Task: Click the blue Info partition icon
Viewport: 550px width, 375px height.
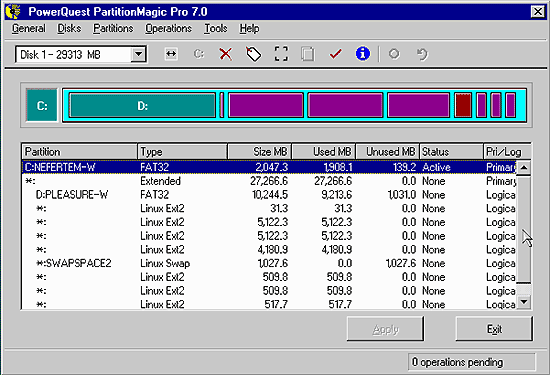Action: [x=363, y=54]
